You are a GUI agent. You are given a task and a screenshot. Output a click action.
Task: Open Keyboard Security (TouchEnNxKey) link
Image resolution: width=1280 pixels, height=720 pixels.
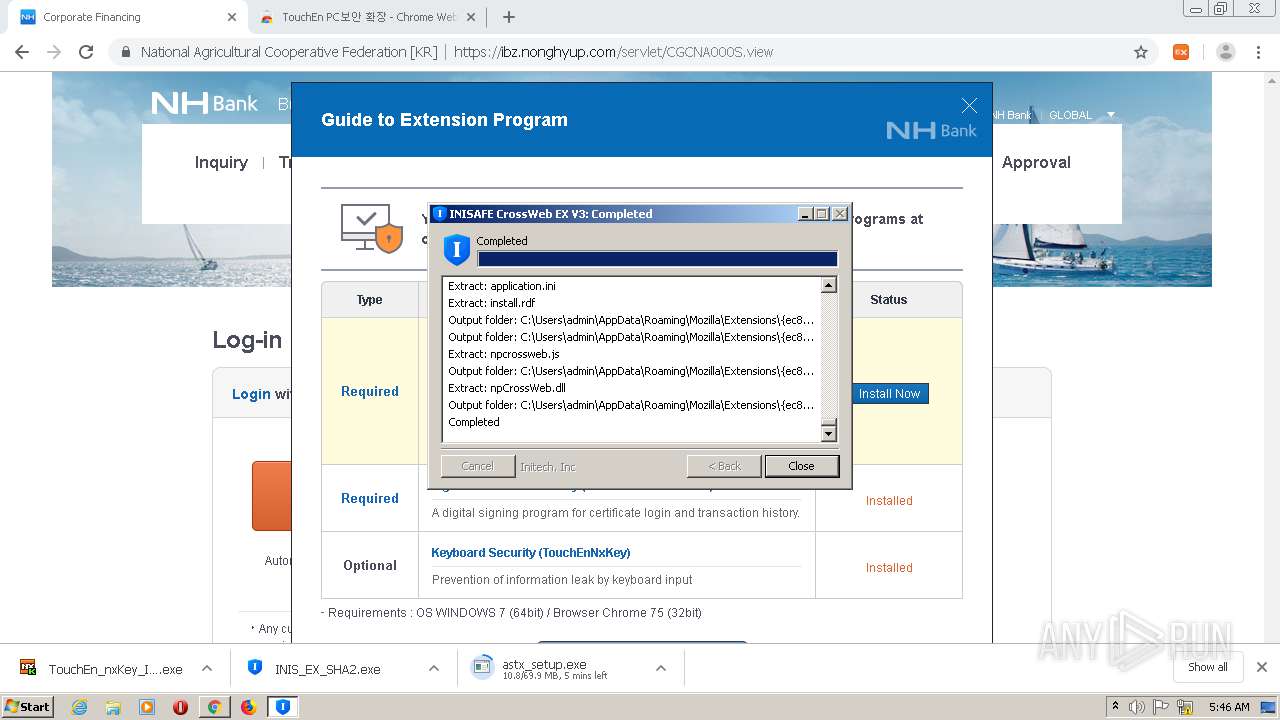pos(530,552)
